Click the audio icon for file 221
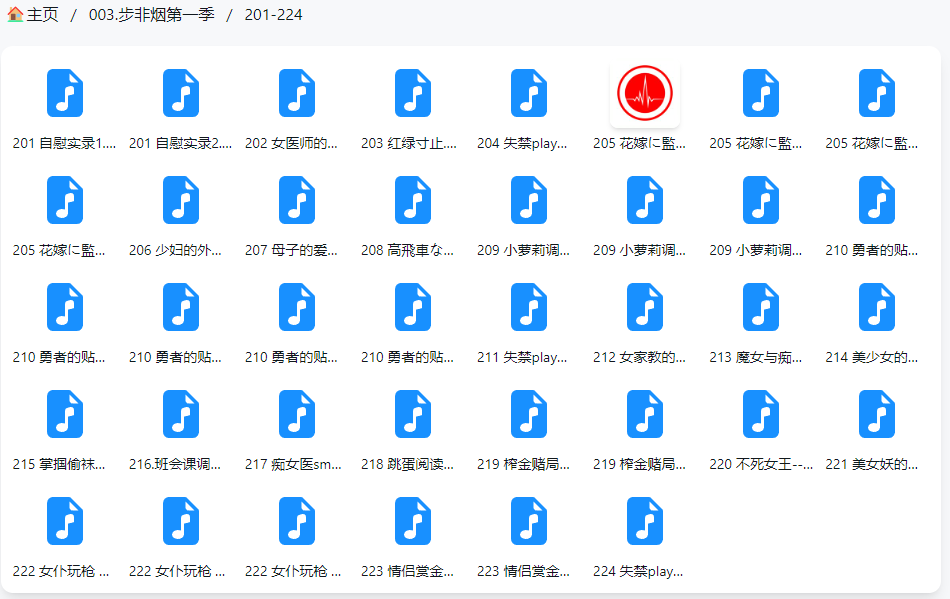Viewport: 950px width, 599px height. (877, 414)
